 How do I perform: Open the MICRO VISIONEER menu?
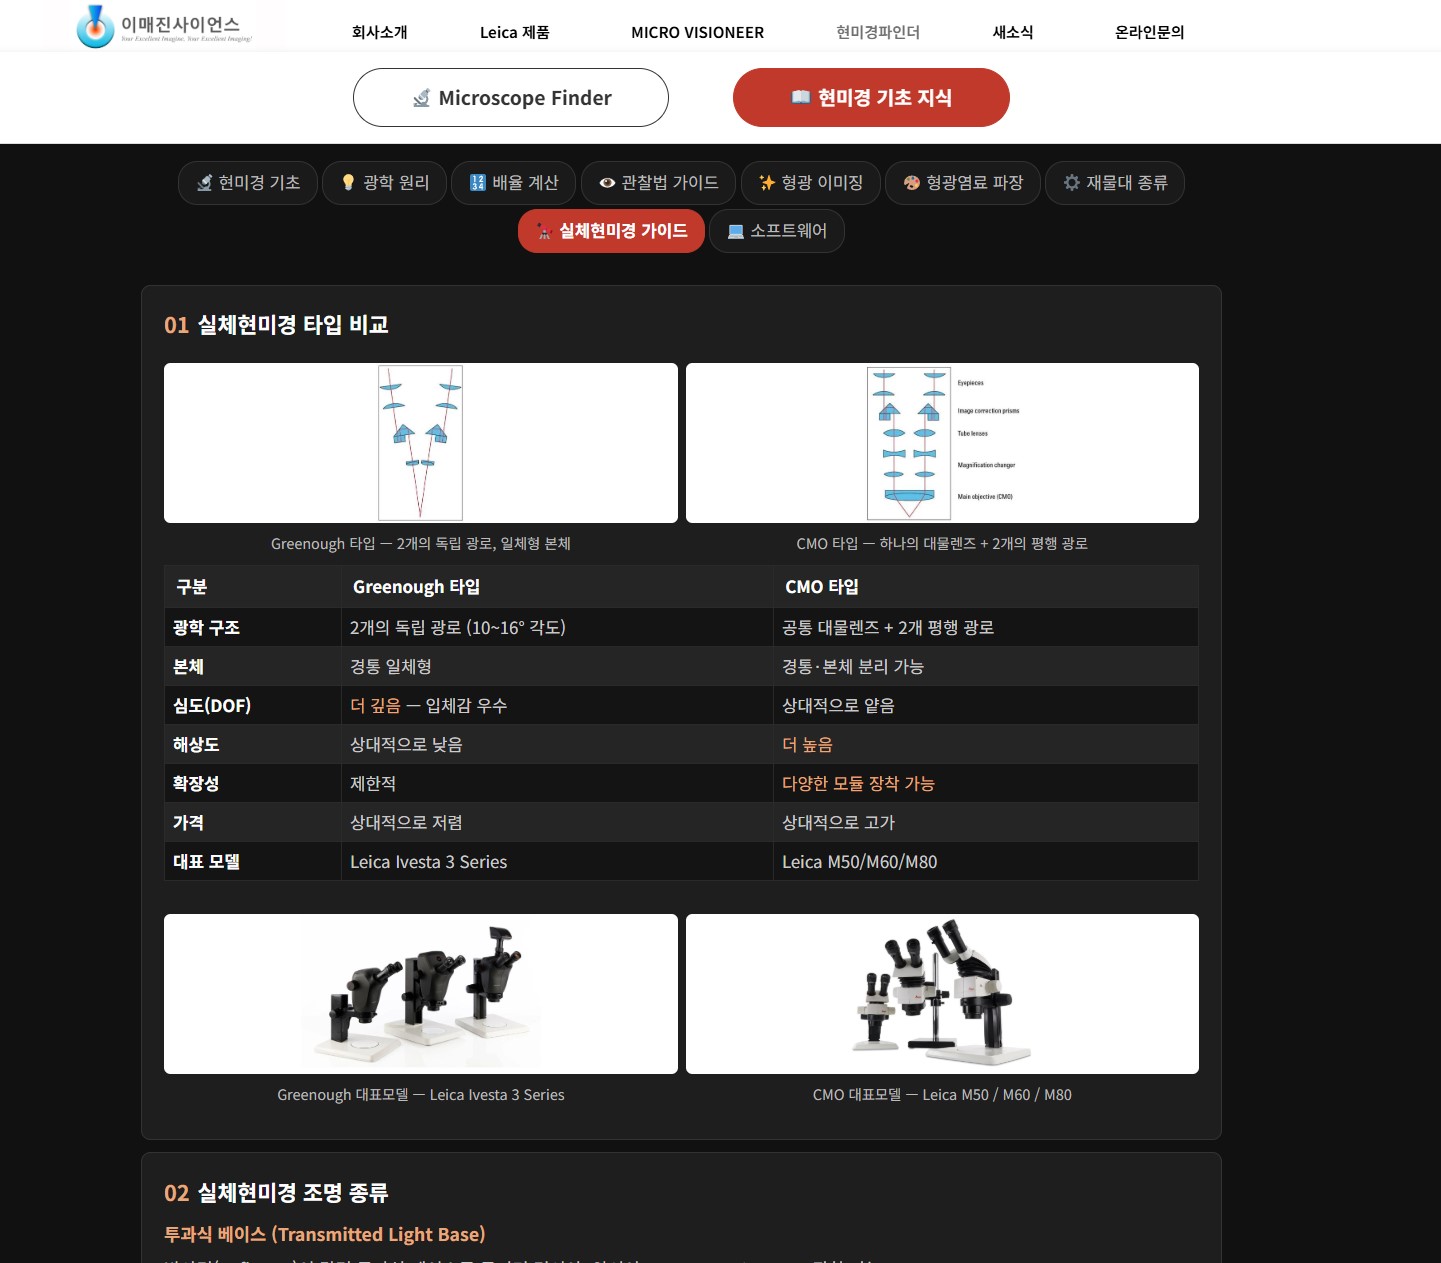698,32
